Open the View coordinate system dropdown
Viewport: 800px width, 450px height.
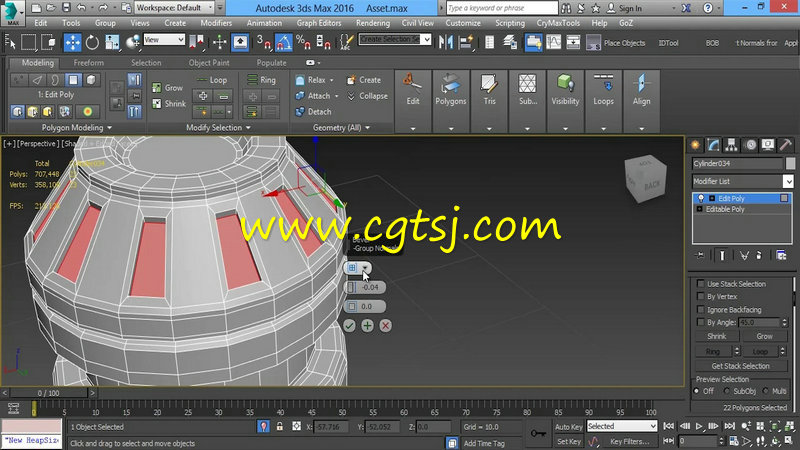[x=164, y=39]
